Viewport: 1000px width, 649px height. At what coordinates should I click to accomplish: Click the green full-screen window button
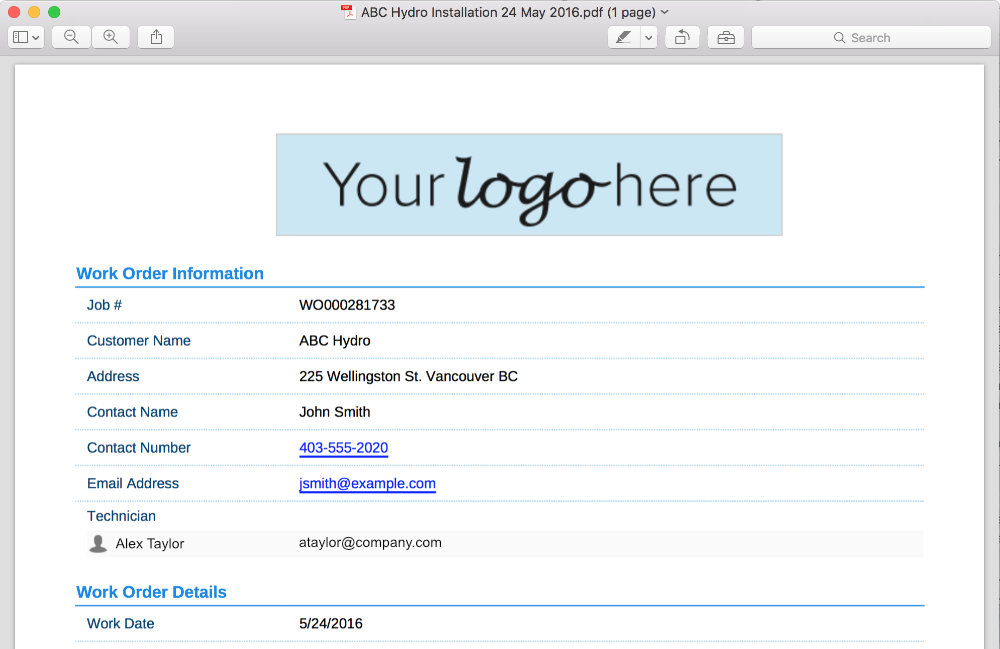coord(54,12)
